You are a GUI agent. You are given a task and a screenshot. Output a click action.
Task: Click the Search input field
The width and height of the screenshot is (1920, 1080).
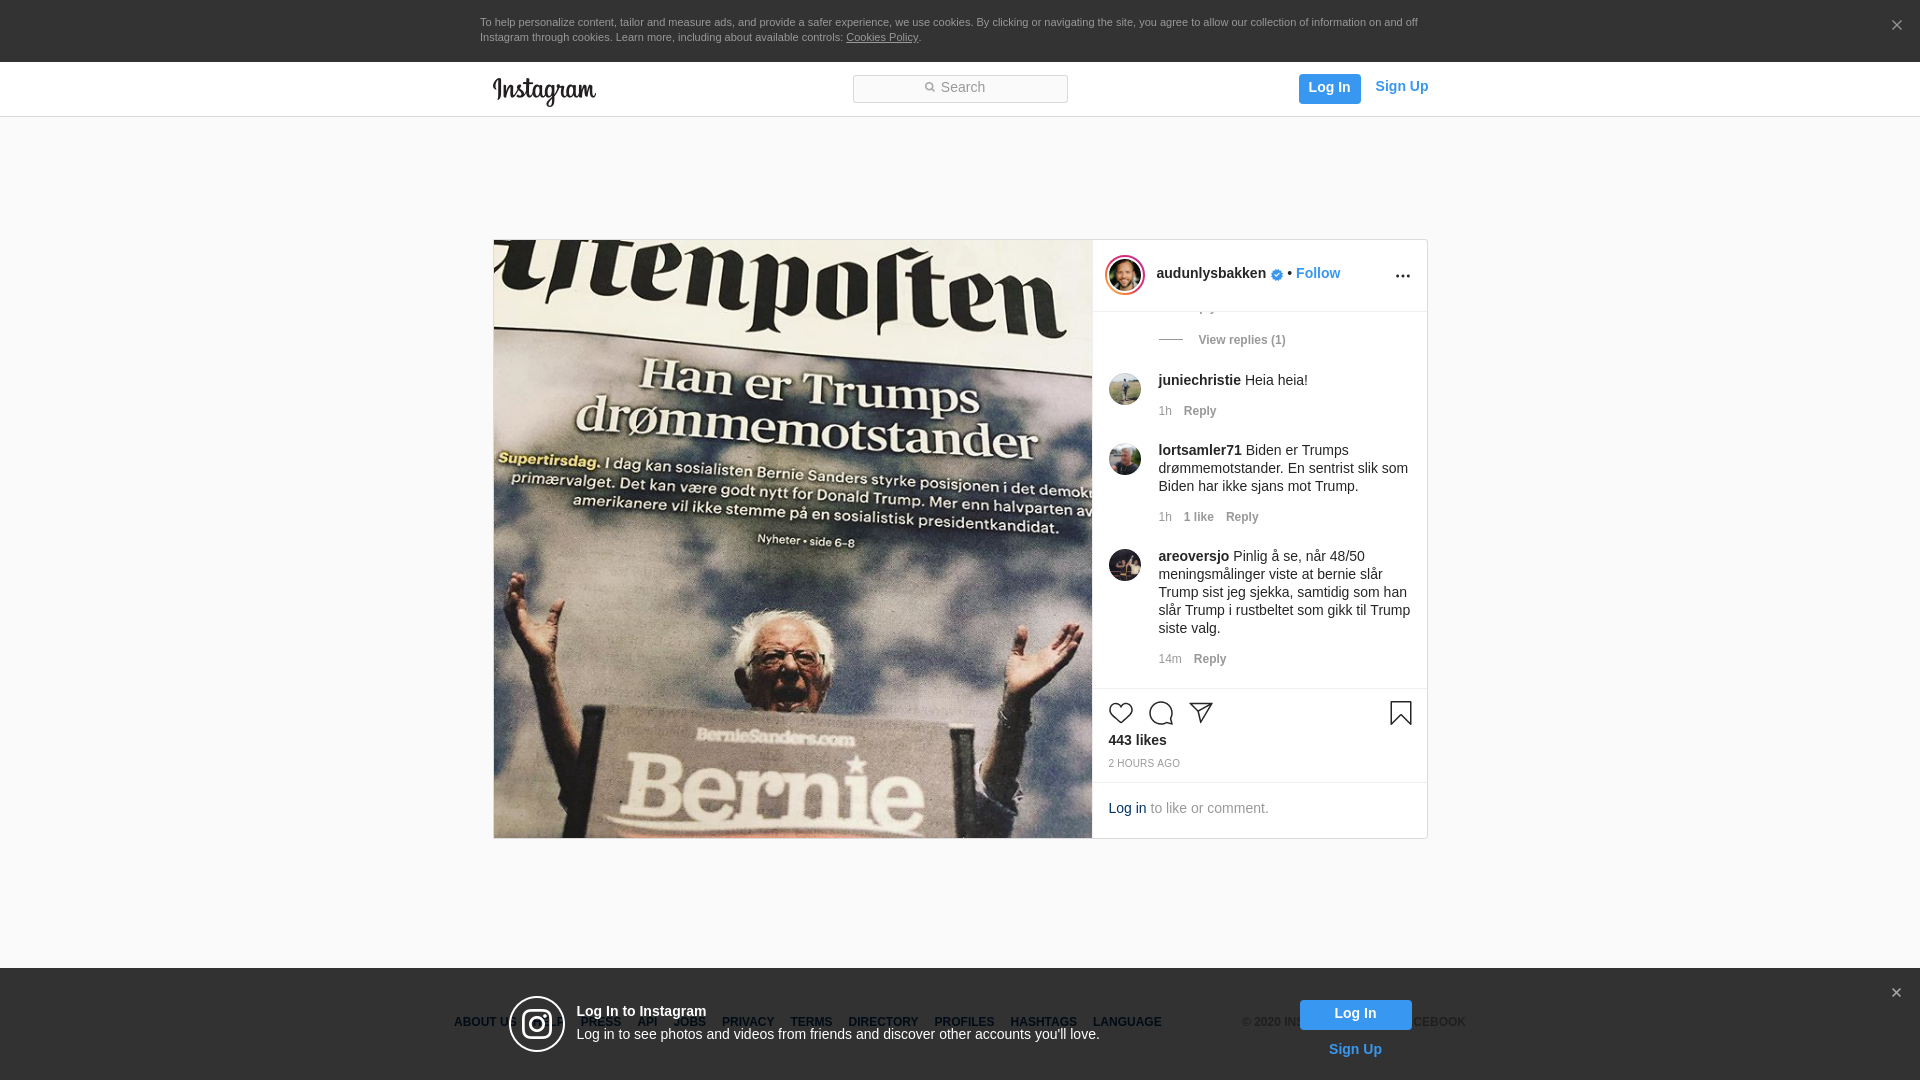tap(960, 89)
